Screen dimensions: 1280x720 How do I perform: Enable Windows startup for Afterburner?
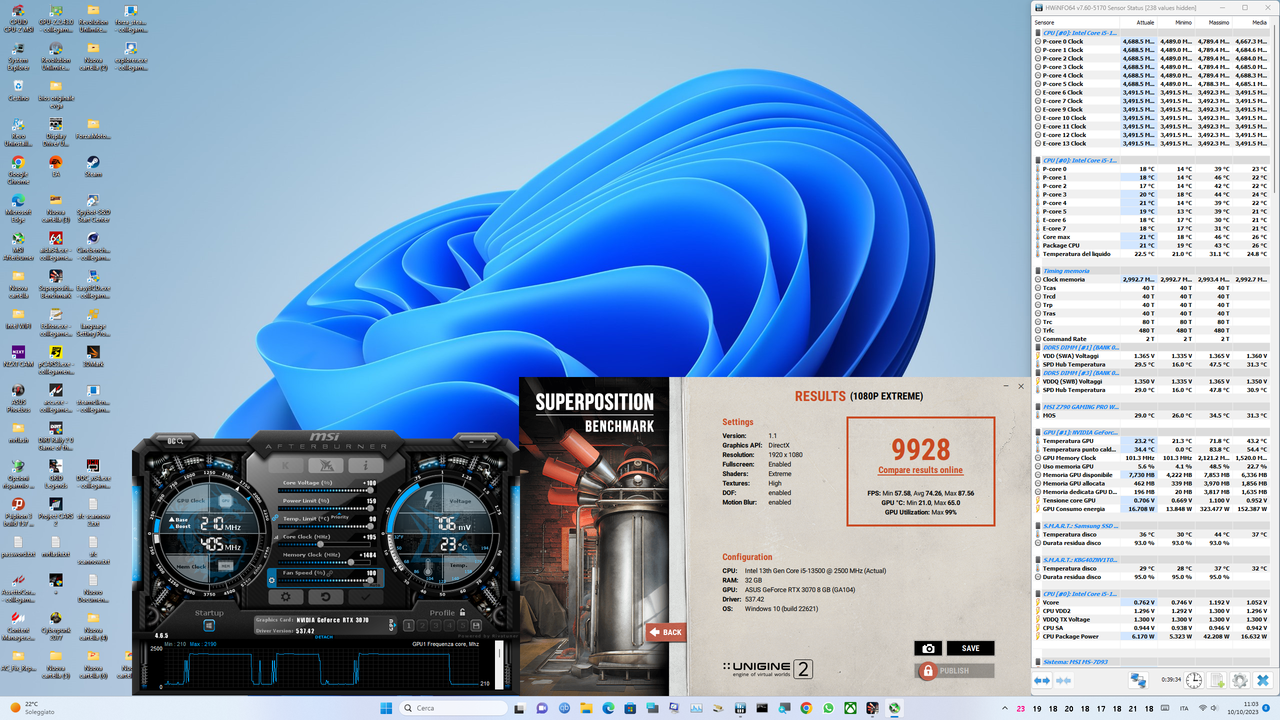[208, 623]
